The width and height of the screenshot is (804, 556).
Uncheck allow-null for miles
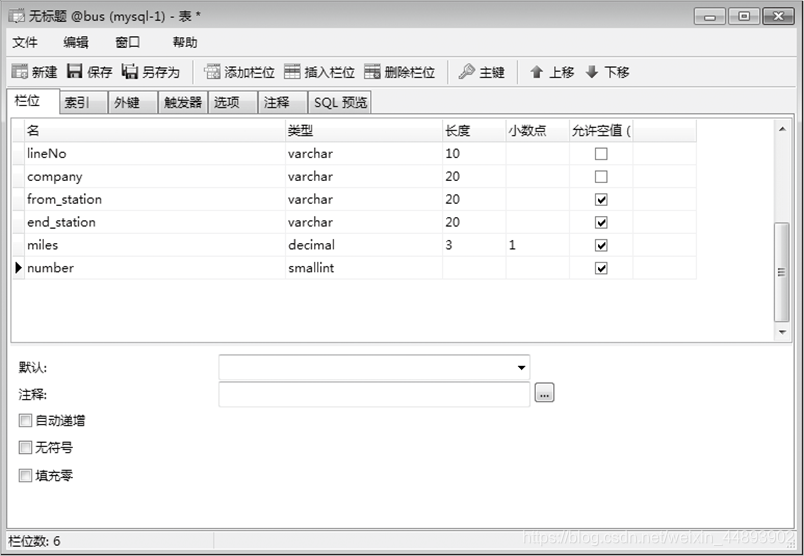click(601, 245)
